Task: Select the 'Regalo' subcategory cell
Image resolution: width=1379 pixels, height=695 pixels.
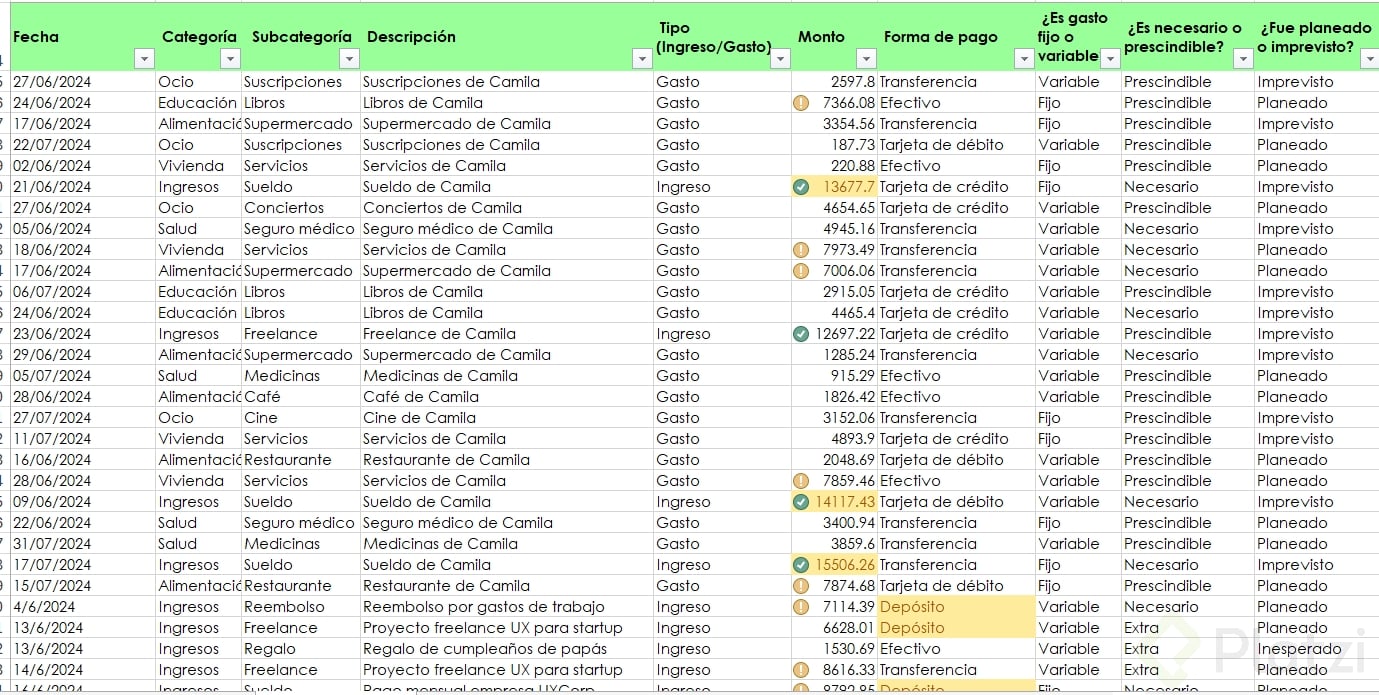Action: pyautogui.click(x=300, y=649)
